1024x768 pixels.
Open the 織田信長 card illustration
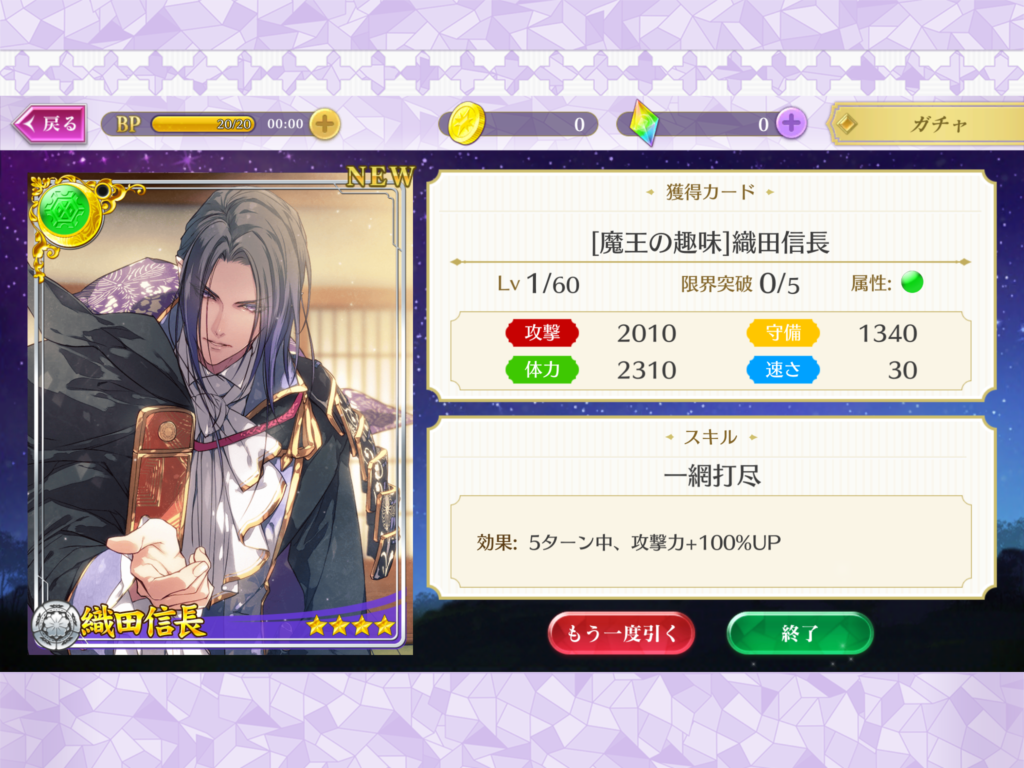tap(219, 413)
